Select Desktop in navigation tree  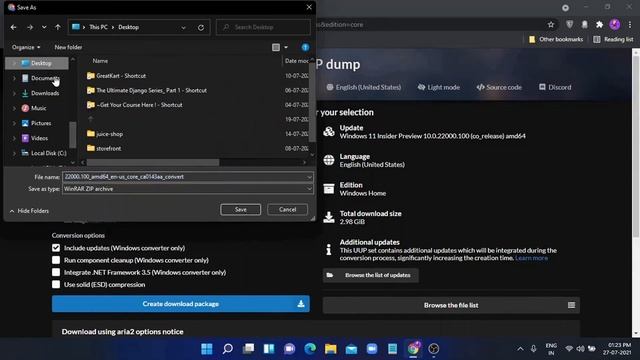[x=41, y=63]
